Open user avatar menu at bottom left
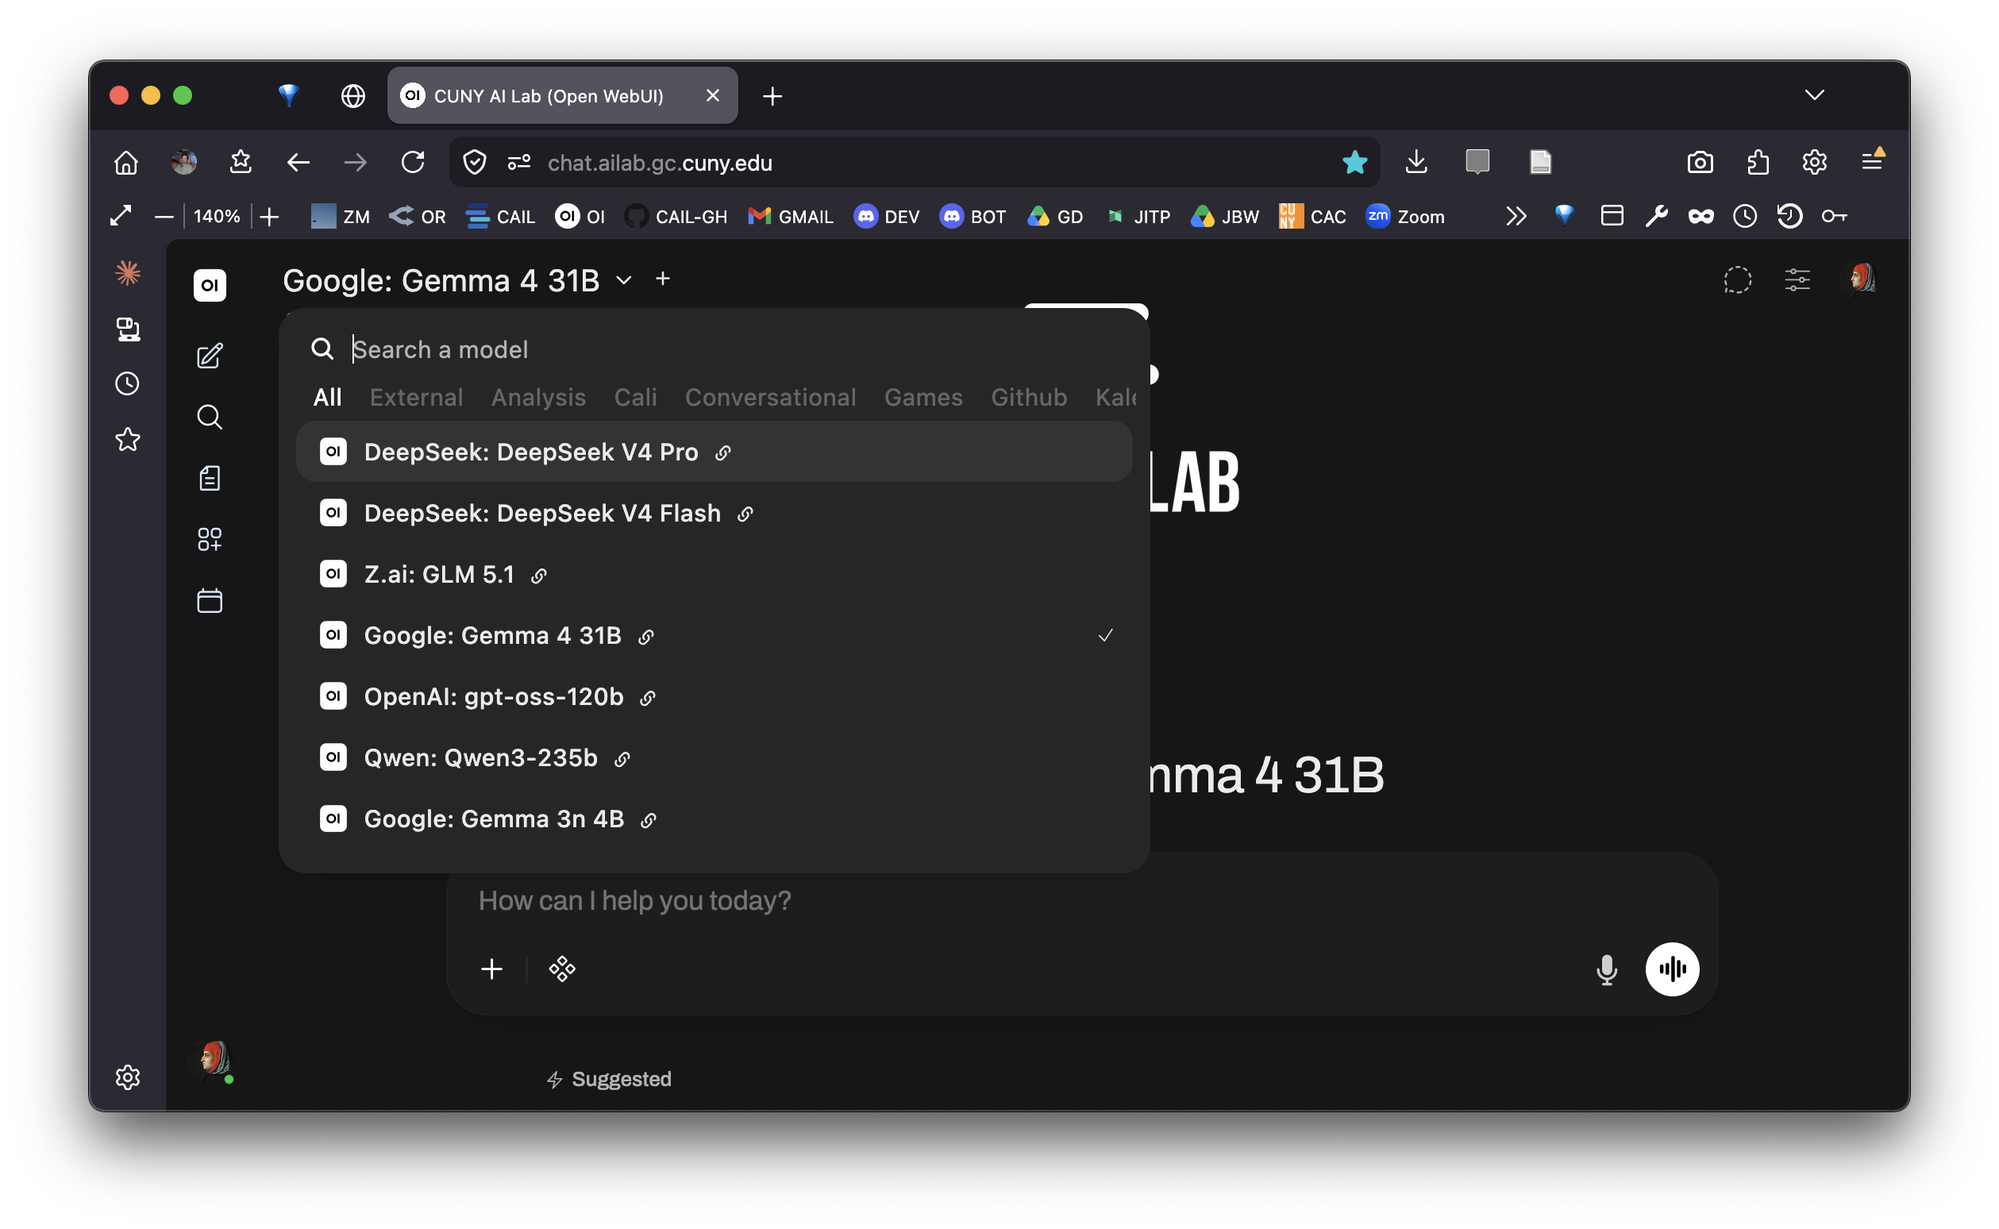The image size is (1999, 1229). (x=213, y=1060)
